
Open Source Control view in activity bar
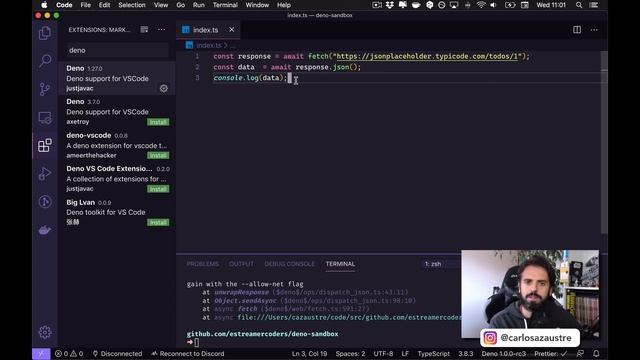click(45, 89)
